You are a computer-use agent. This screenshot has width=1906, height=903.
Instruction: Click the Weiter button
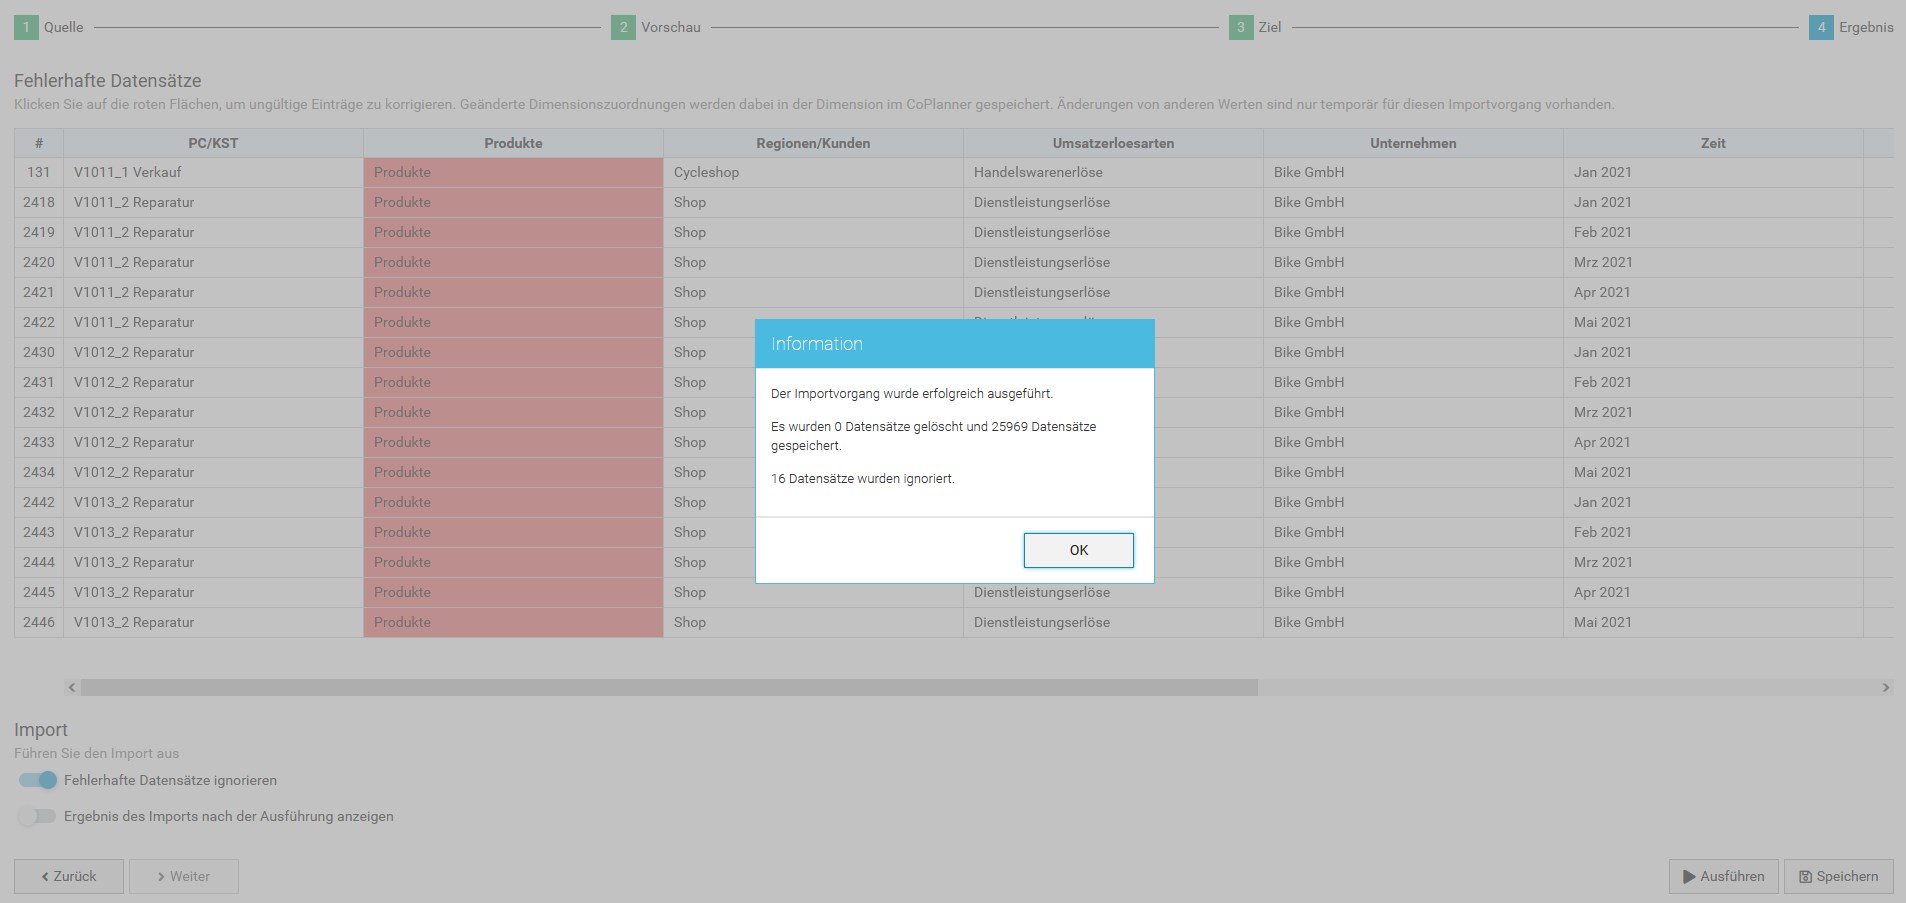click(x=184, y=876)
